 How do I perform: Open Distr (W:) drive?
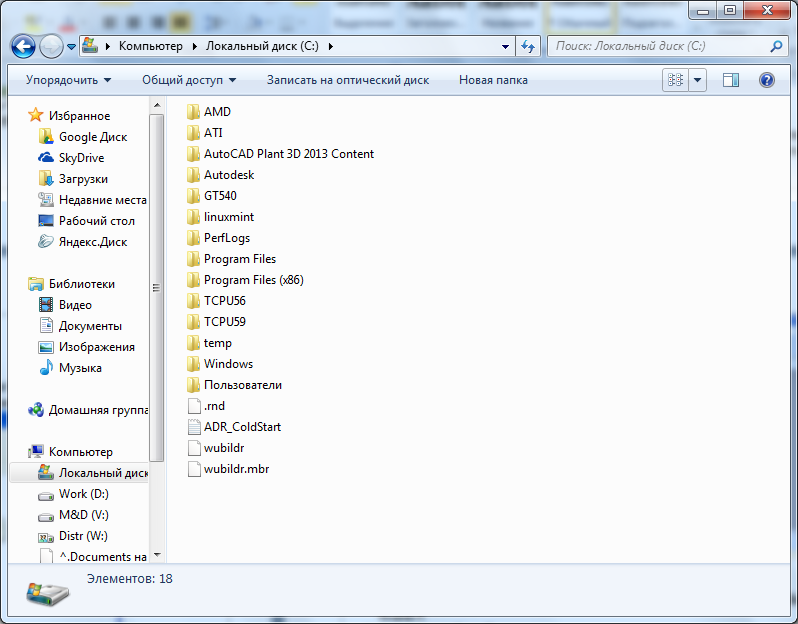point(73,536)
